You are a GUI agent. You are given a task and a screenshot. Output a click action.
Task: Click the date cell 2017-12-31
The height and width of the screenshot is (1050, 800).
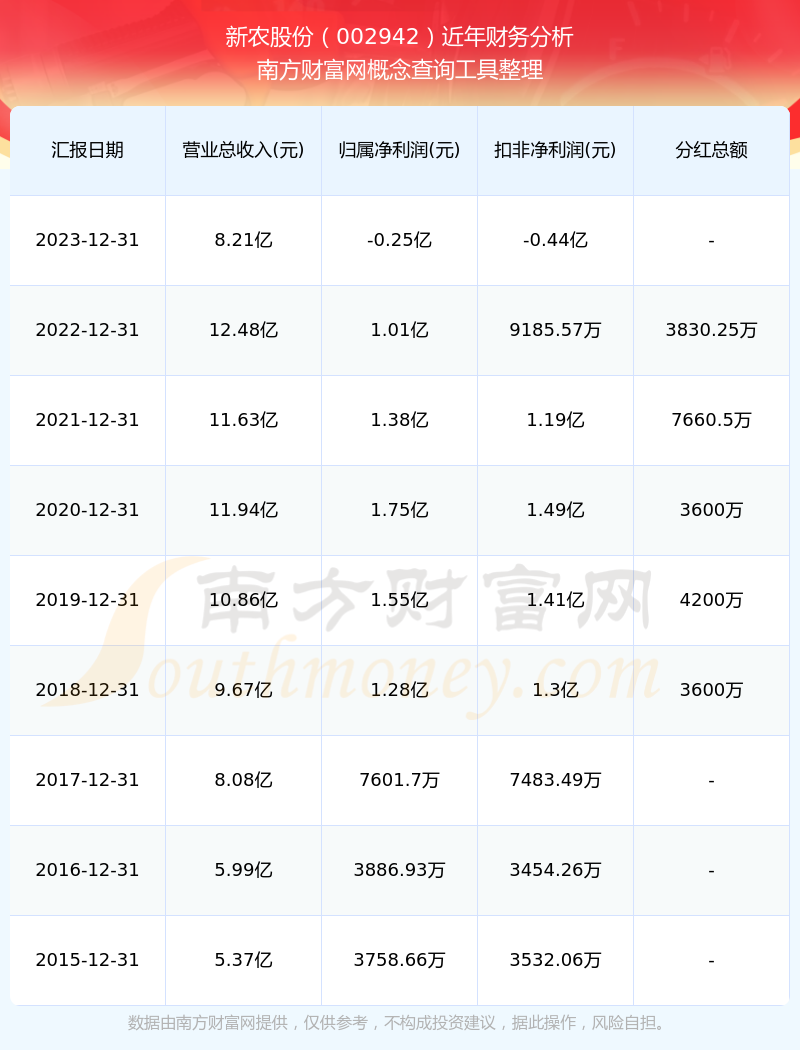pyautogui.click(x=88, y=780)
